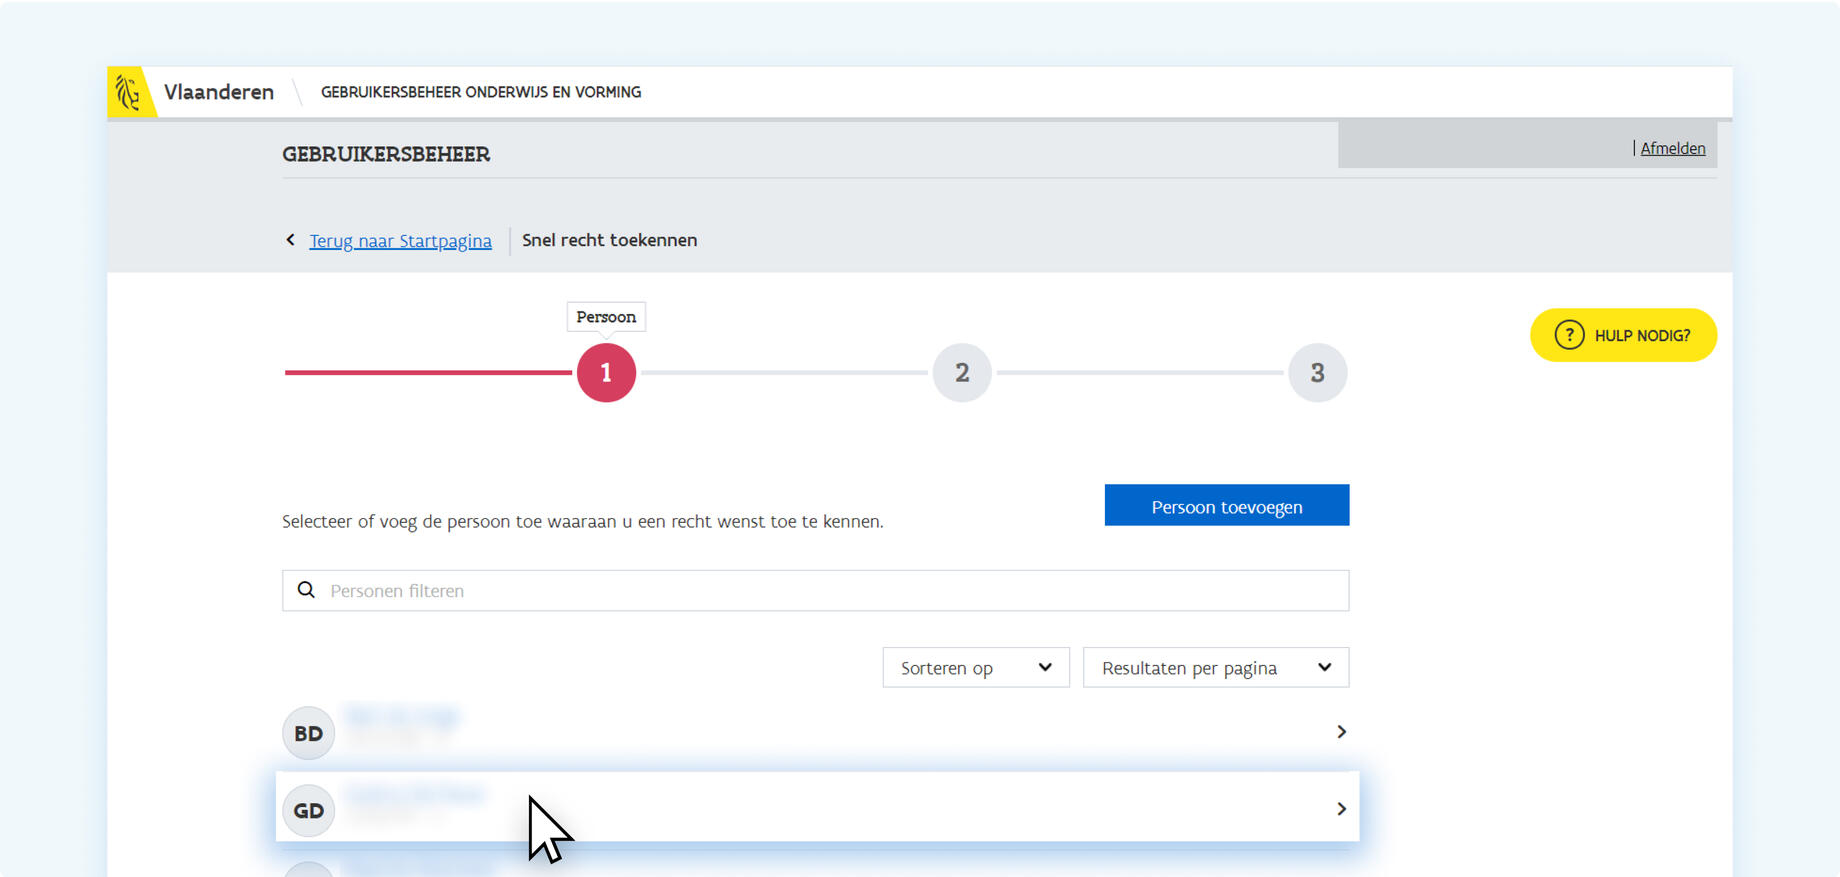Image resolution: width=1840 pixels, height=877 pixels.
Task: Open Resultaten per pagina dropdown
Action: [x=1216, y=668]
